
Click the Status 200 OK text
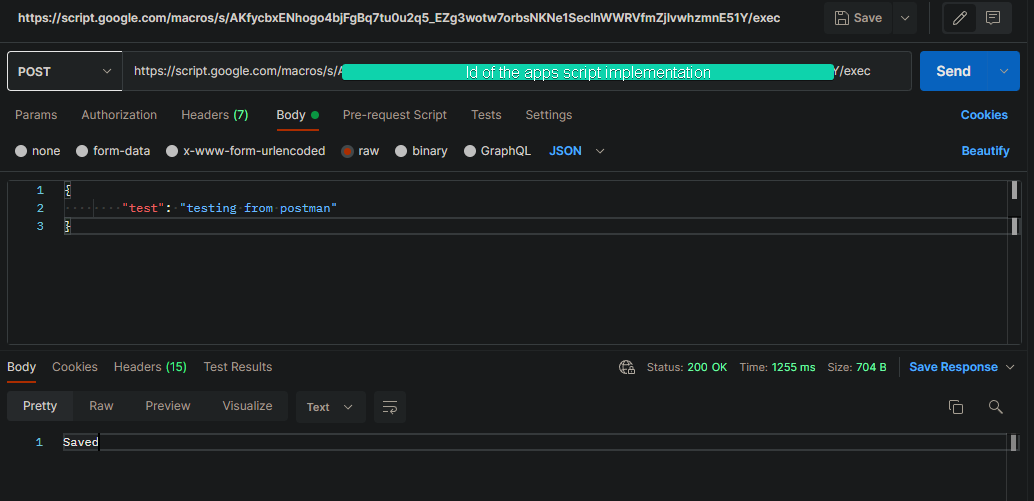687,367
